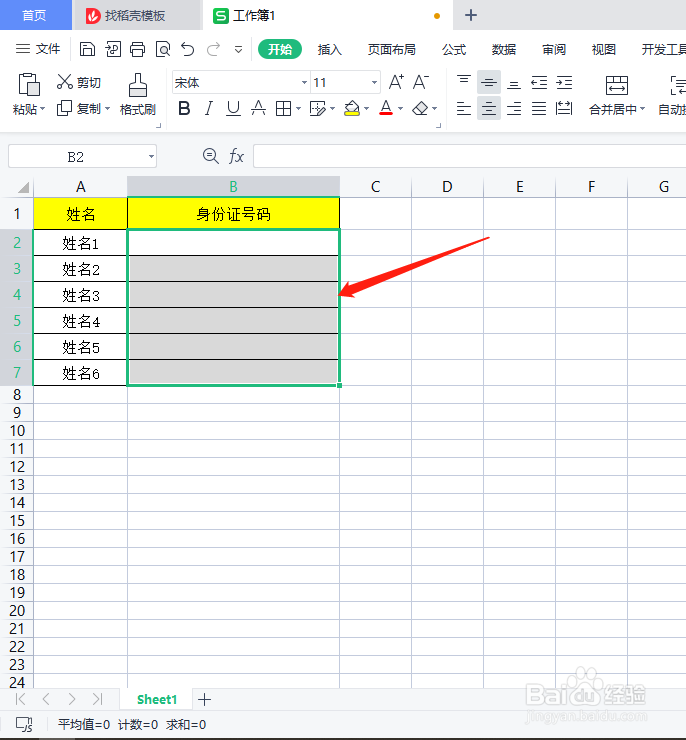This screenshot has width=686, height=740.
Task: Toggle italic formatting
Action: pyautogui.click(x=209, y=109)
